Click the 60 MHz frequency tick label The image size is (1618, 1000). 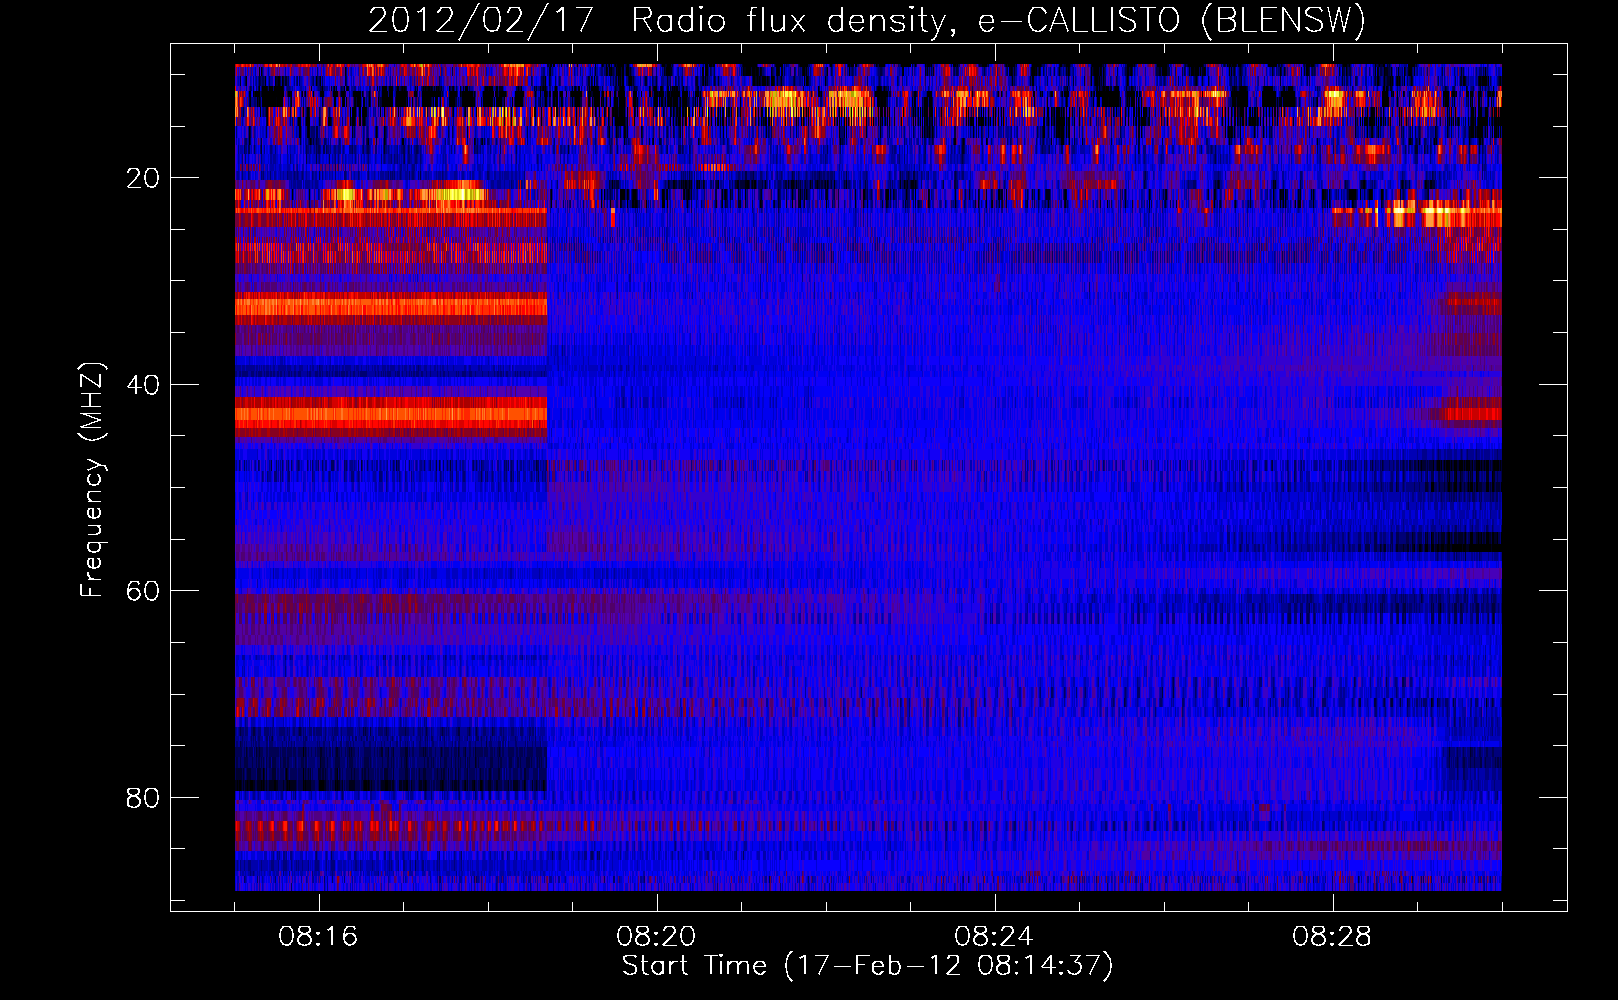144,591
